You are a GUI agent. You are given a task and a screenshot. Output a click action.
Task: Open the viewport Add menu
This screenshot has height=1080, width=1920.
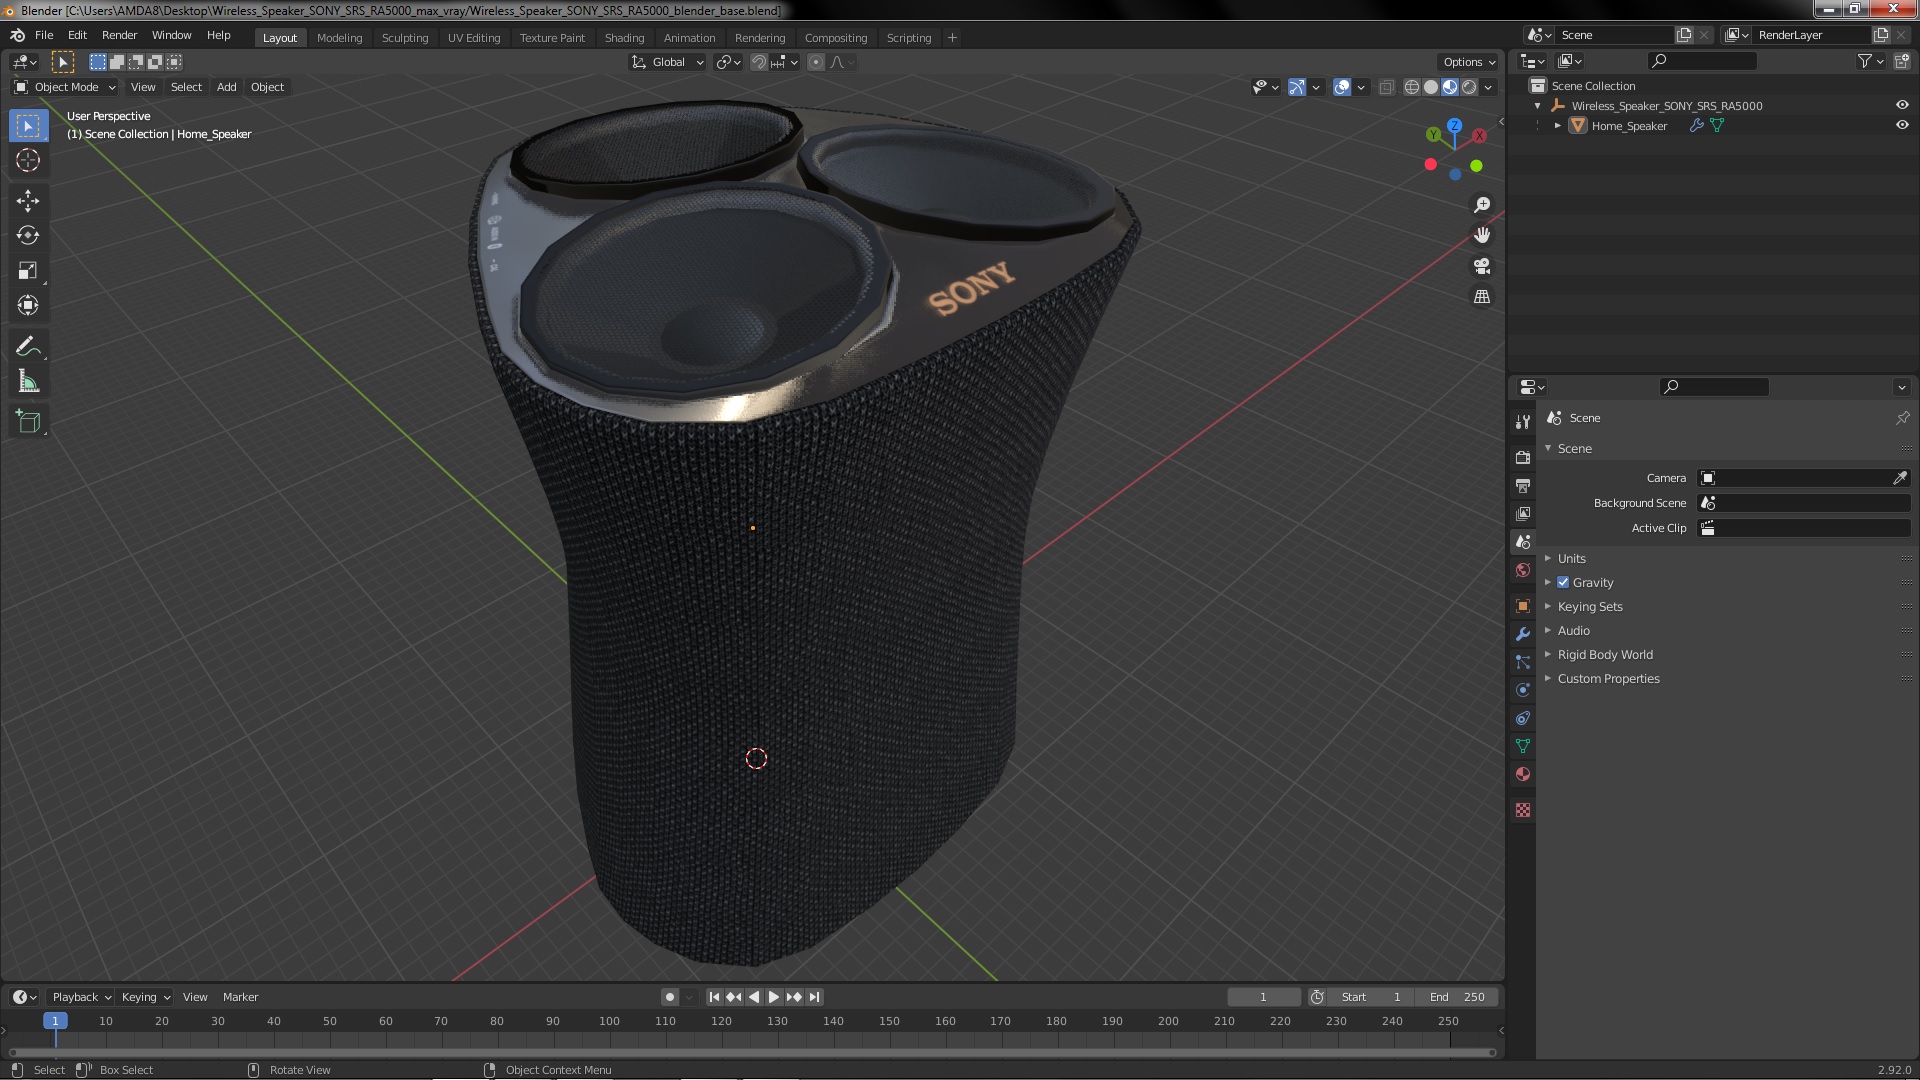pos(226,87)
